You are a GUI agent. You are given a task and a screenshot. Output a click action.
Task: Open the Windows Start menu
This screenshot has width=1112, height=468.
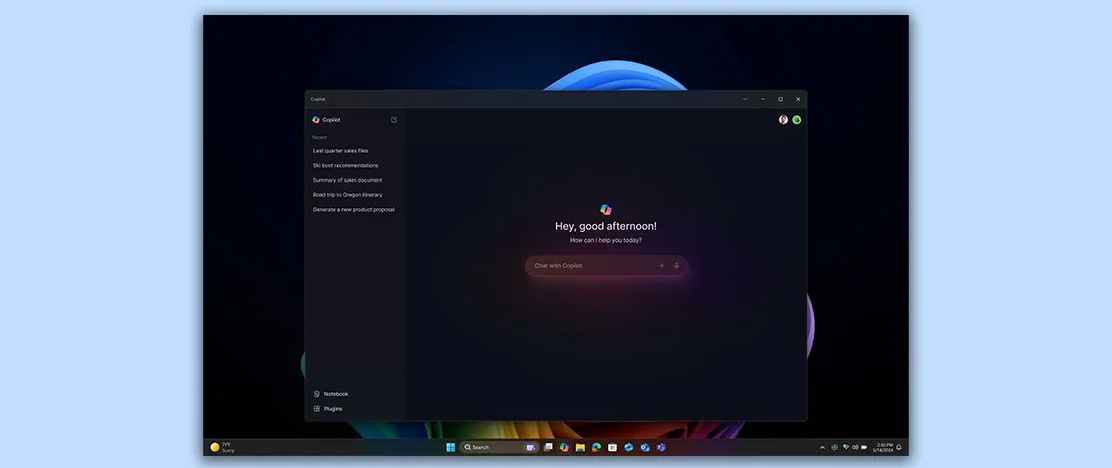tap(450, 447)
